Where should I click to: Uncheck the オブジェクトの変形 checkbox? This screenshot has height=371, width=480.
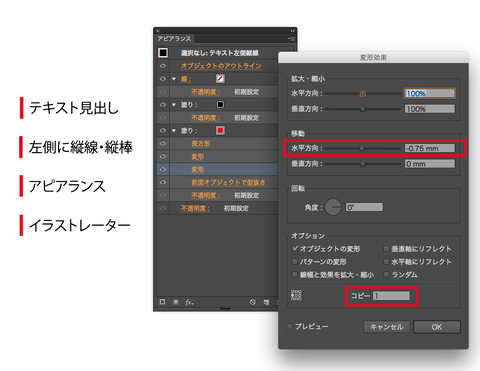[x=295, y=248]
